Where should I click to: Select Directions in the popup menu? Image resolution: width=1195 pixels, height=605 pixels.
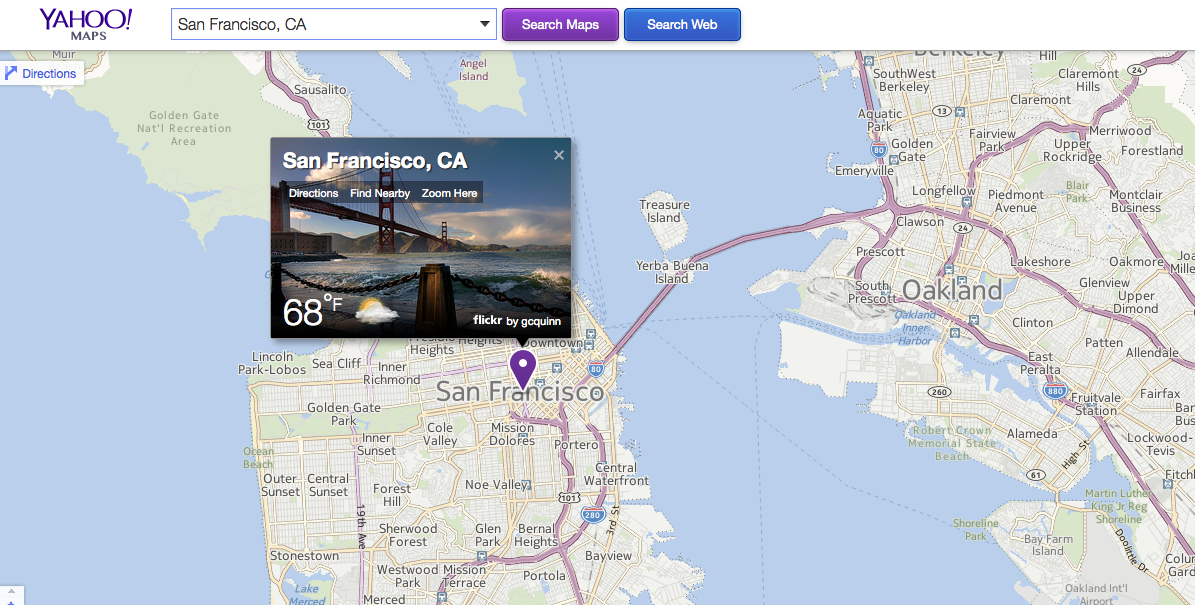pyautogui.click(x=313, y=193)
